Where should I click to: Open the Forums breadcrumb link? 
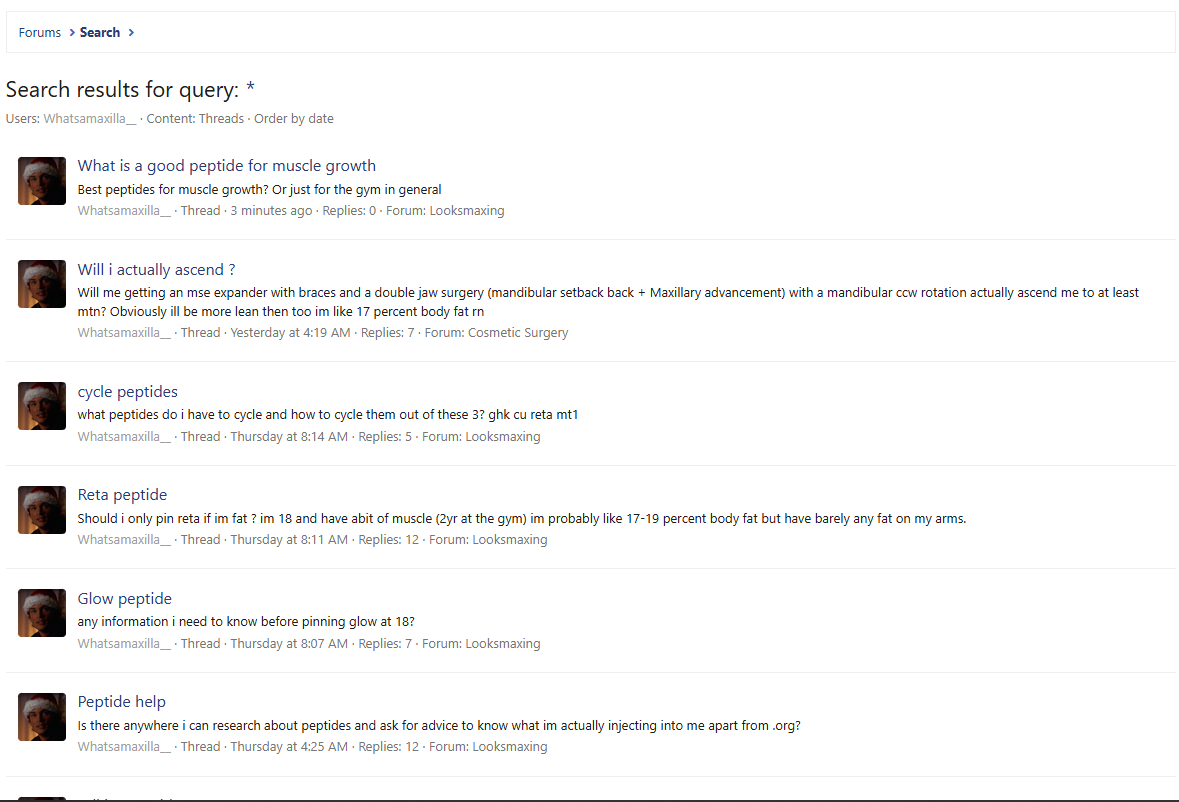click(x=40, y=33)
